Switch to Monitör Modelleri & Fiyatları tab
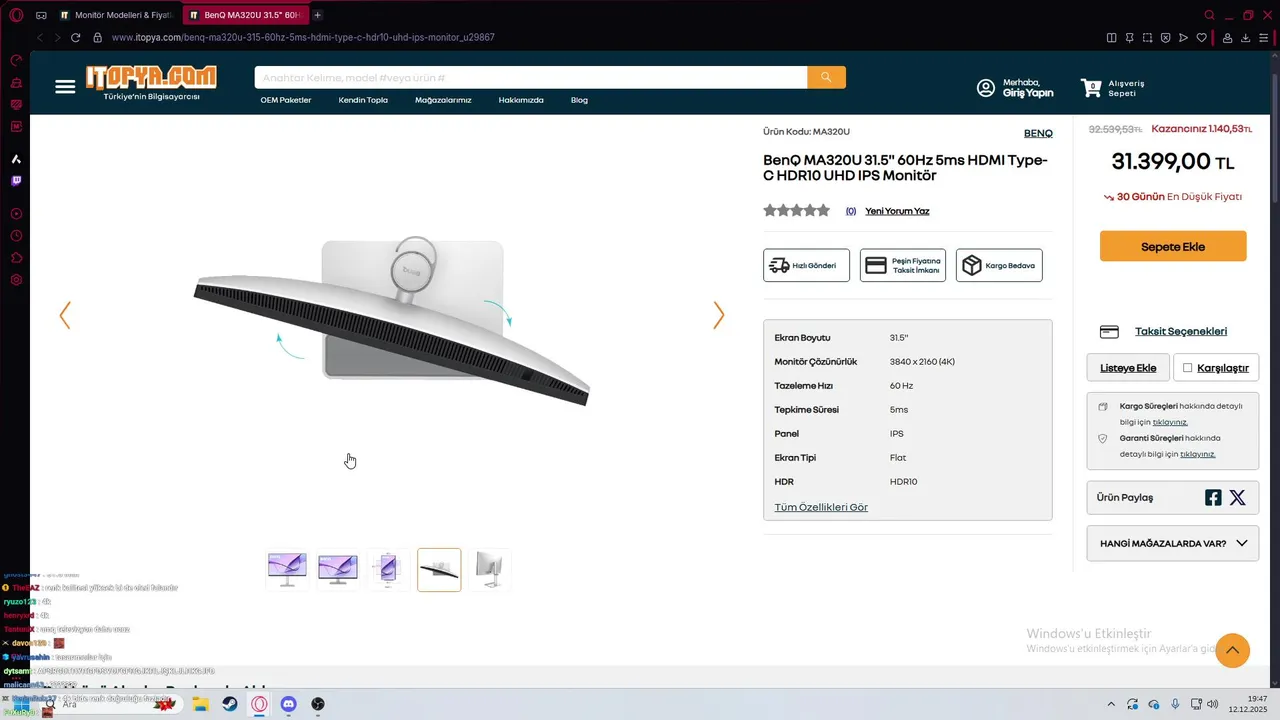This screenshot has width=1280, height=720. click(115, 15)
